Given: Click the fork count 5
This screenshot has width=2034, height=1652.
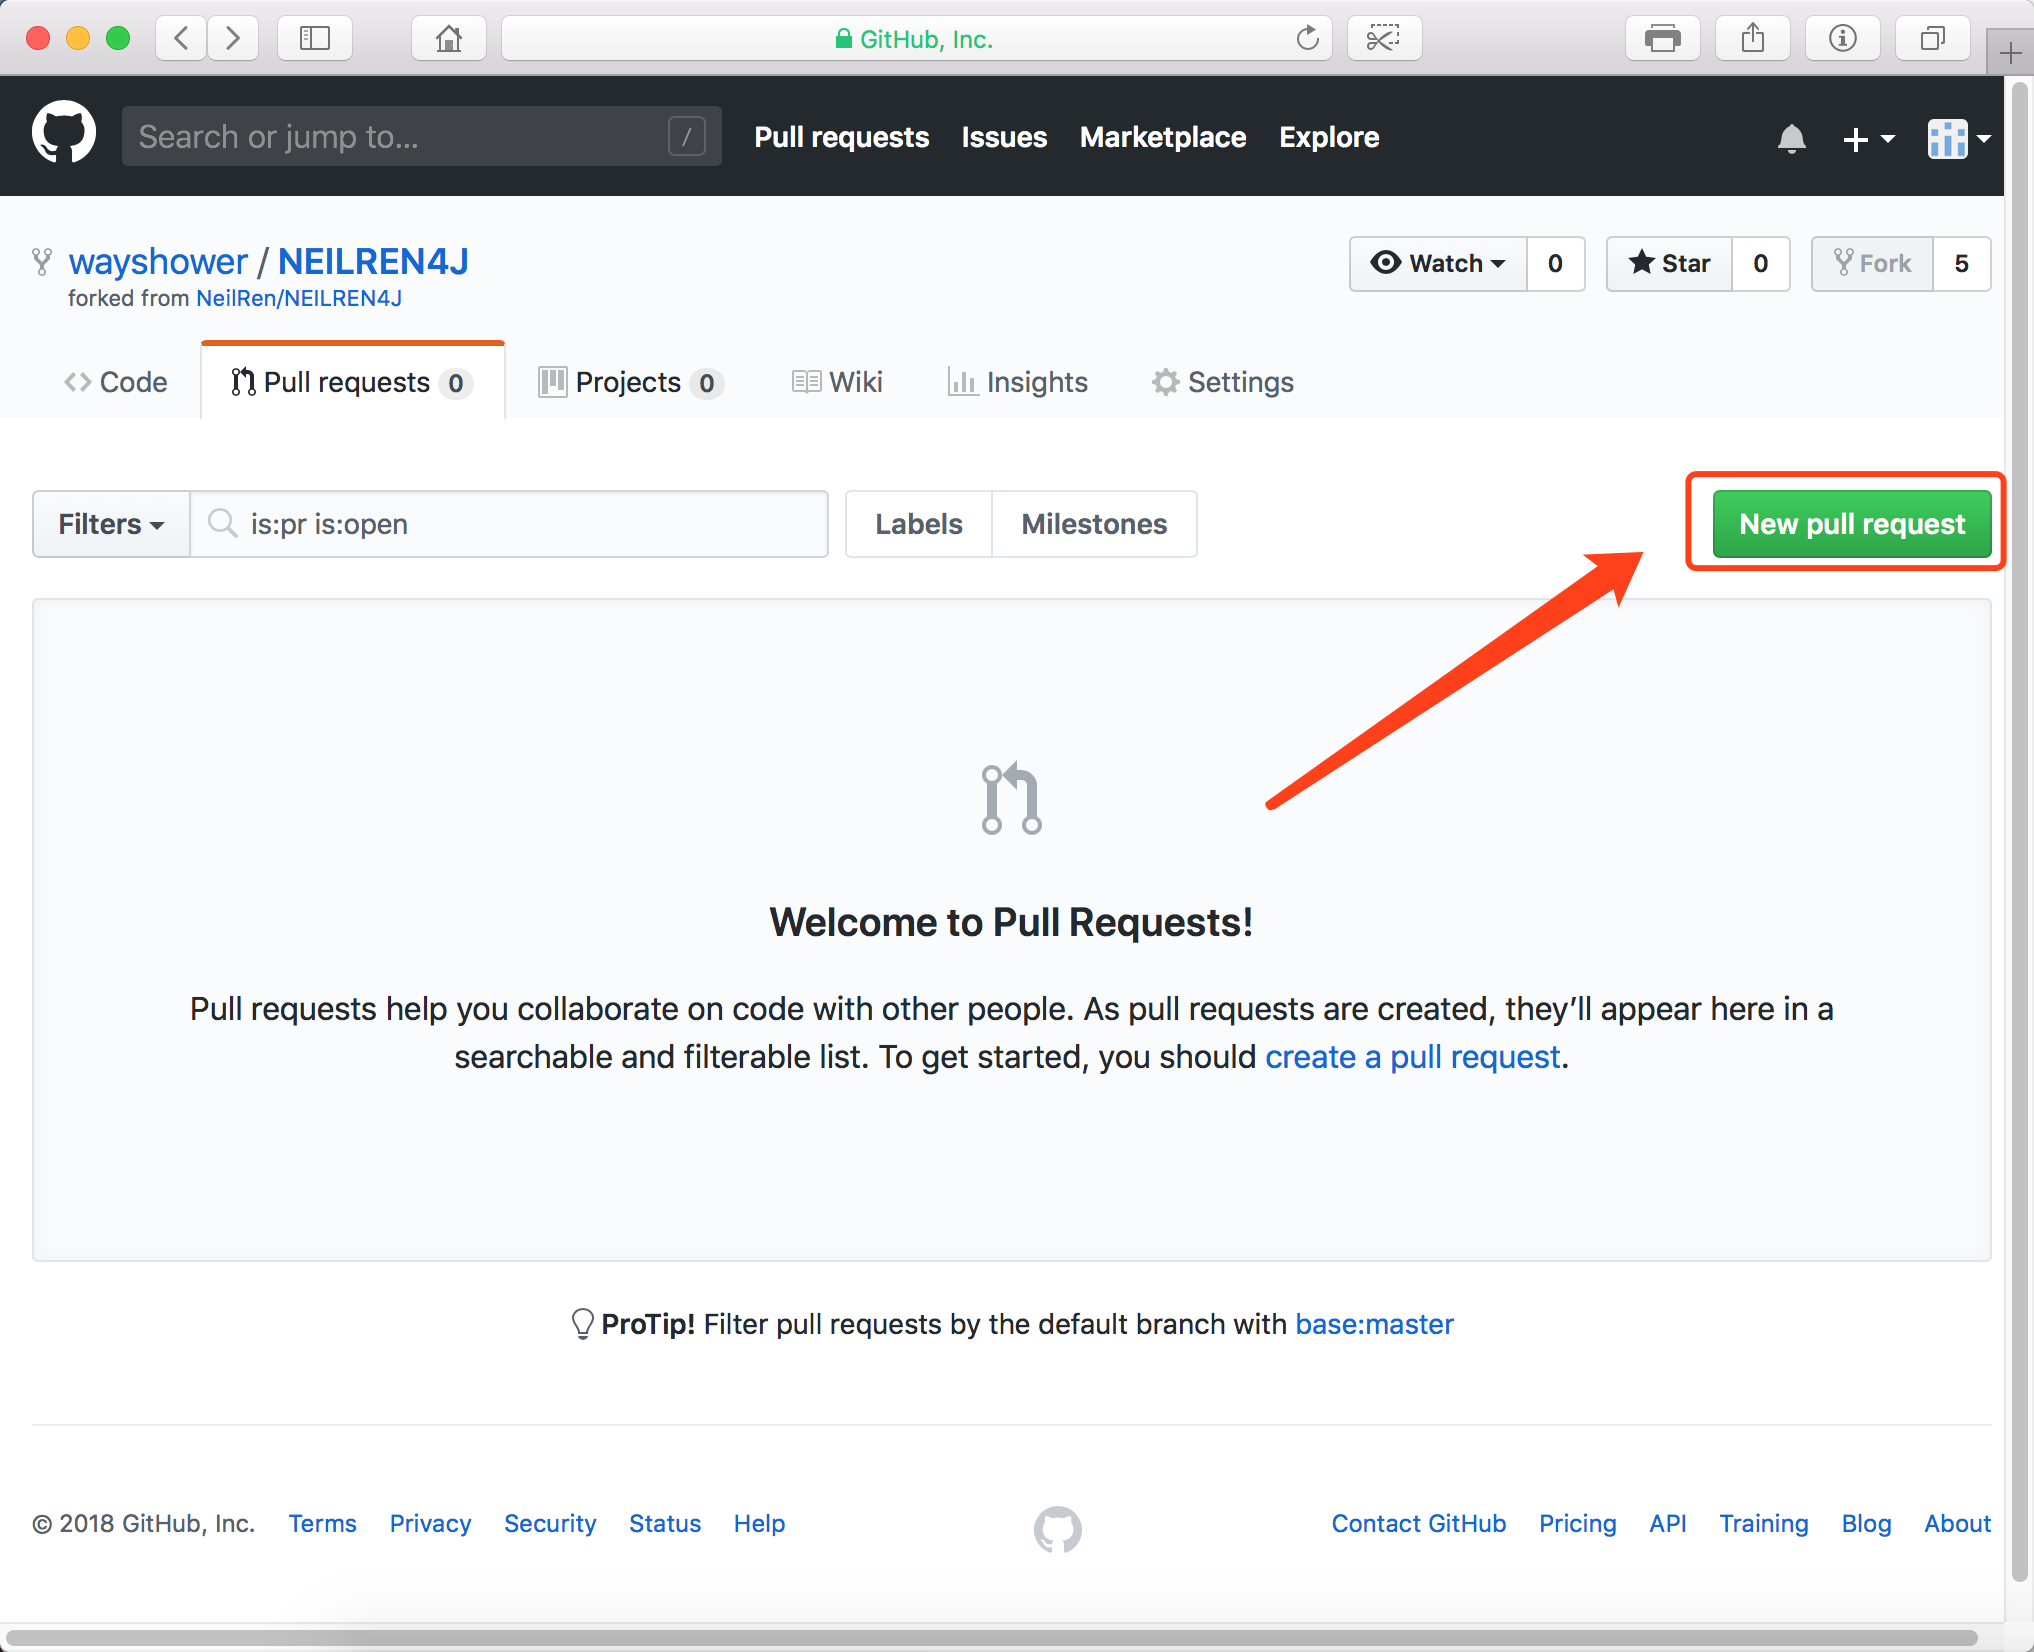Looking at the screenshot, I should [x=1961, y=263].
